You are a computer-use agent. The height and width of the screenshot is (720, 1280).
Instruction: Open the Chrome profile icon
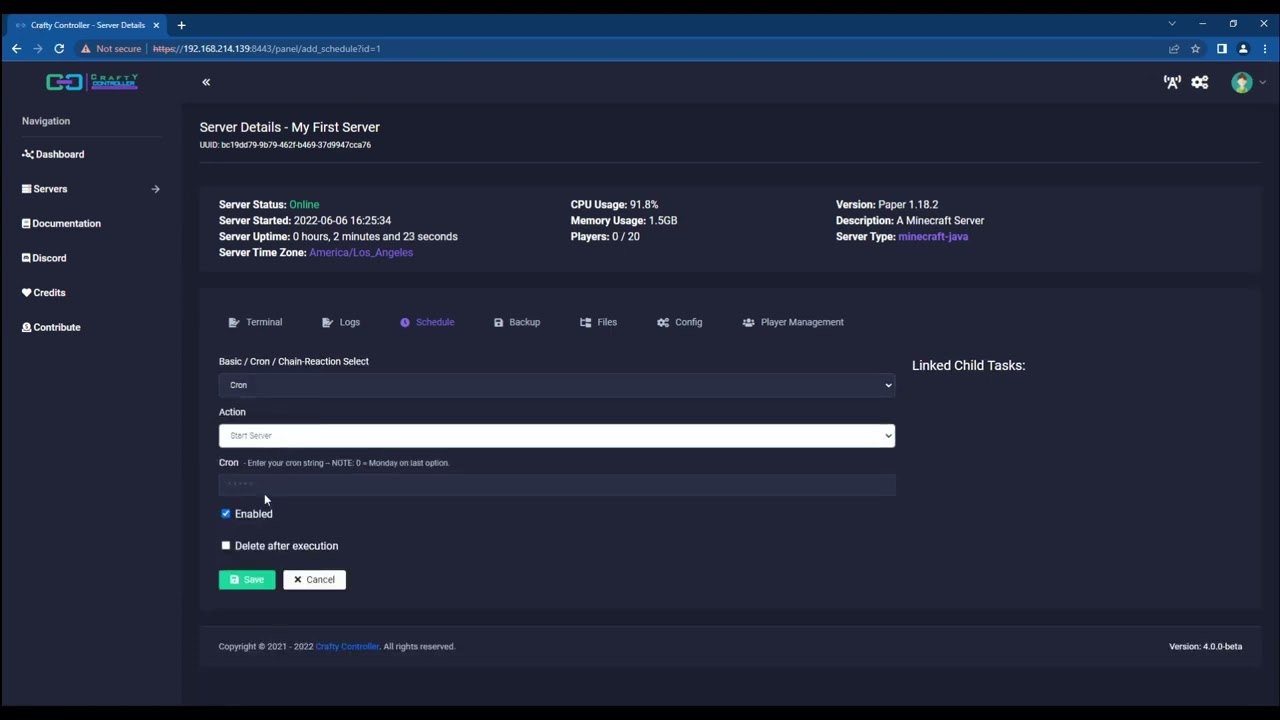(x=1243, y=49)
